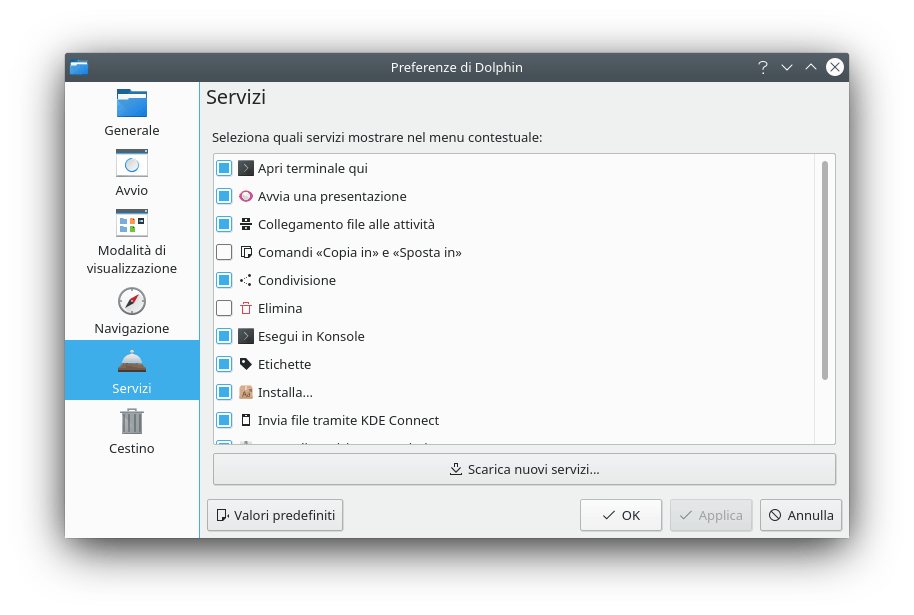Screen dimensions: 914x615
Task: Open the Generale settings section
Action: click(x=131, y=112)
